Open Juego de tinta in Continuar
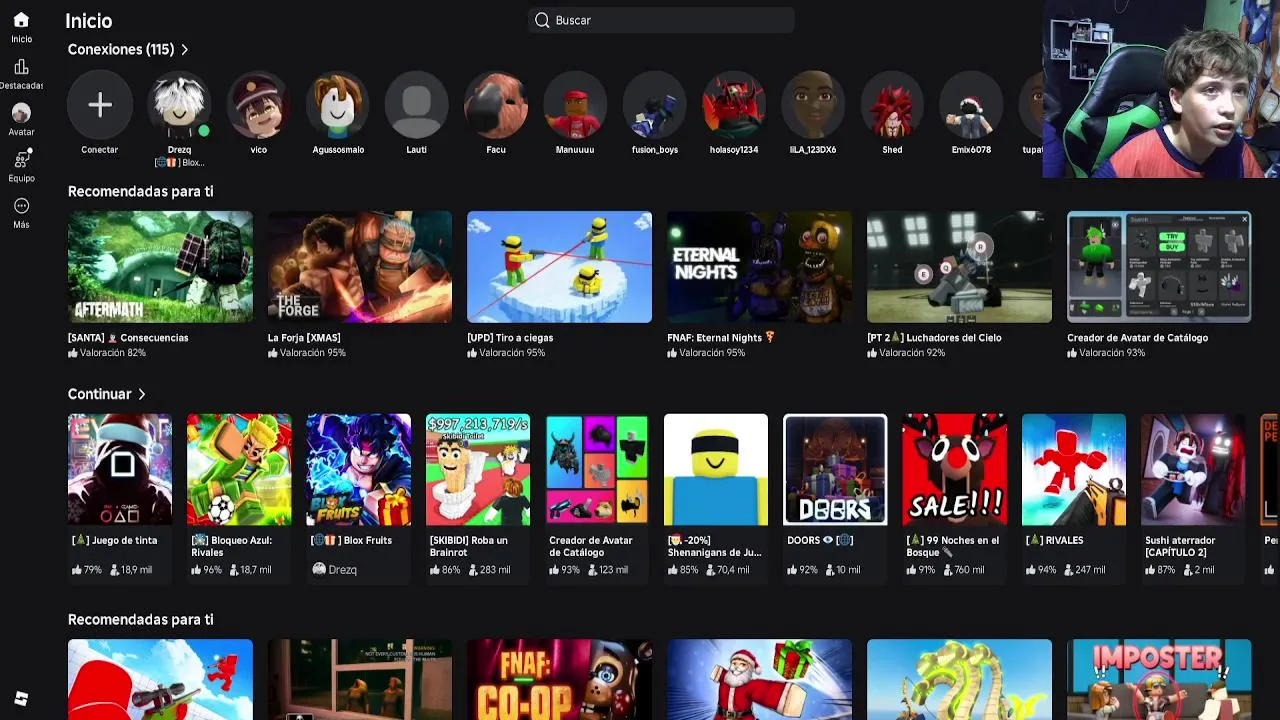The height and width of the screenshot is (720, 1280). pyautogui.click(x=120, y=469)
